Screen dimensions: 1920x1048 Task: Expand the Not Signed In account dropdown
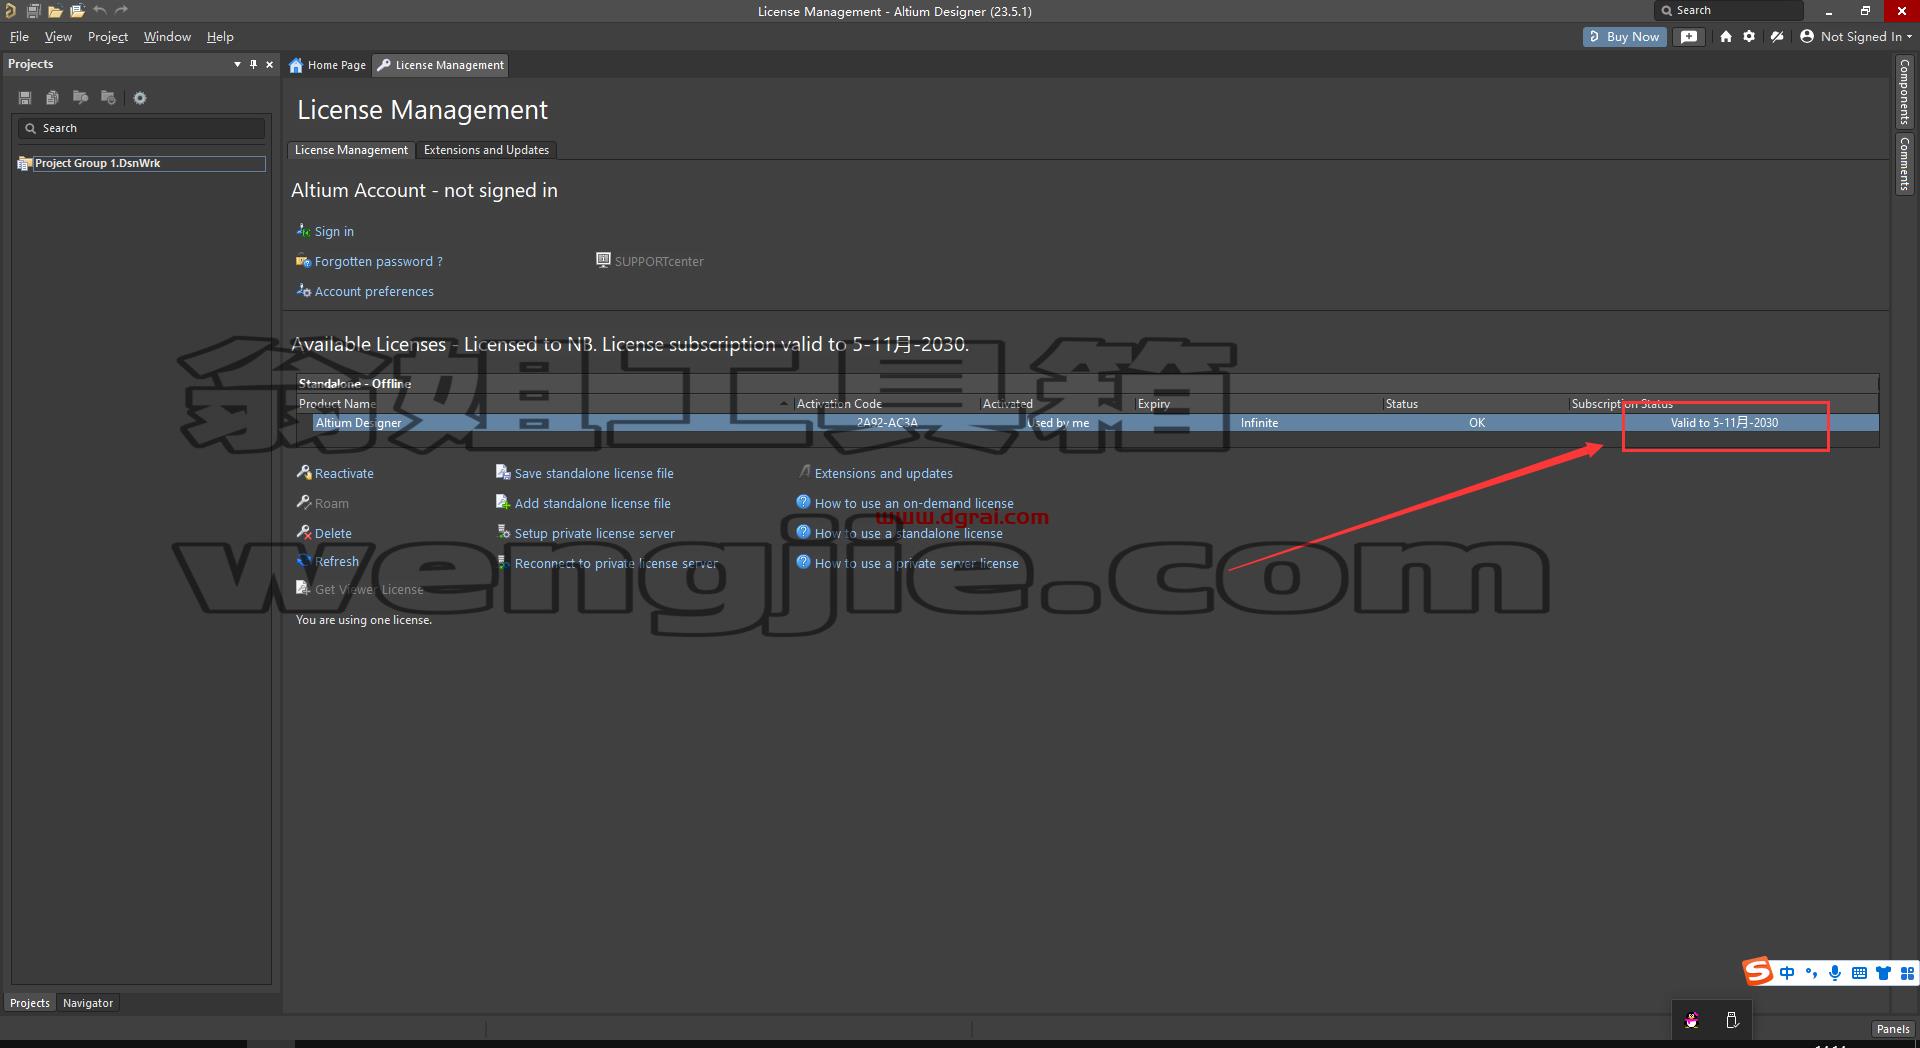tap(1856, 36)
